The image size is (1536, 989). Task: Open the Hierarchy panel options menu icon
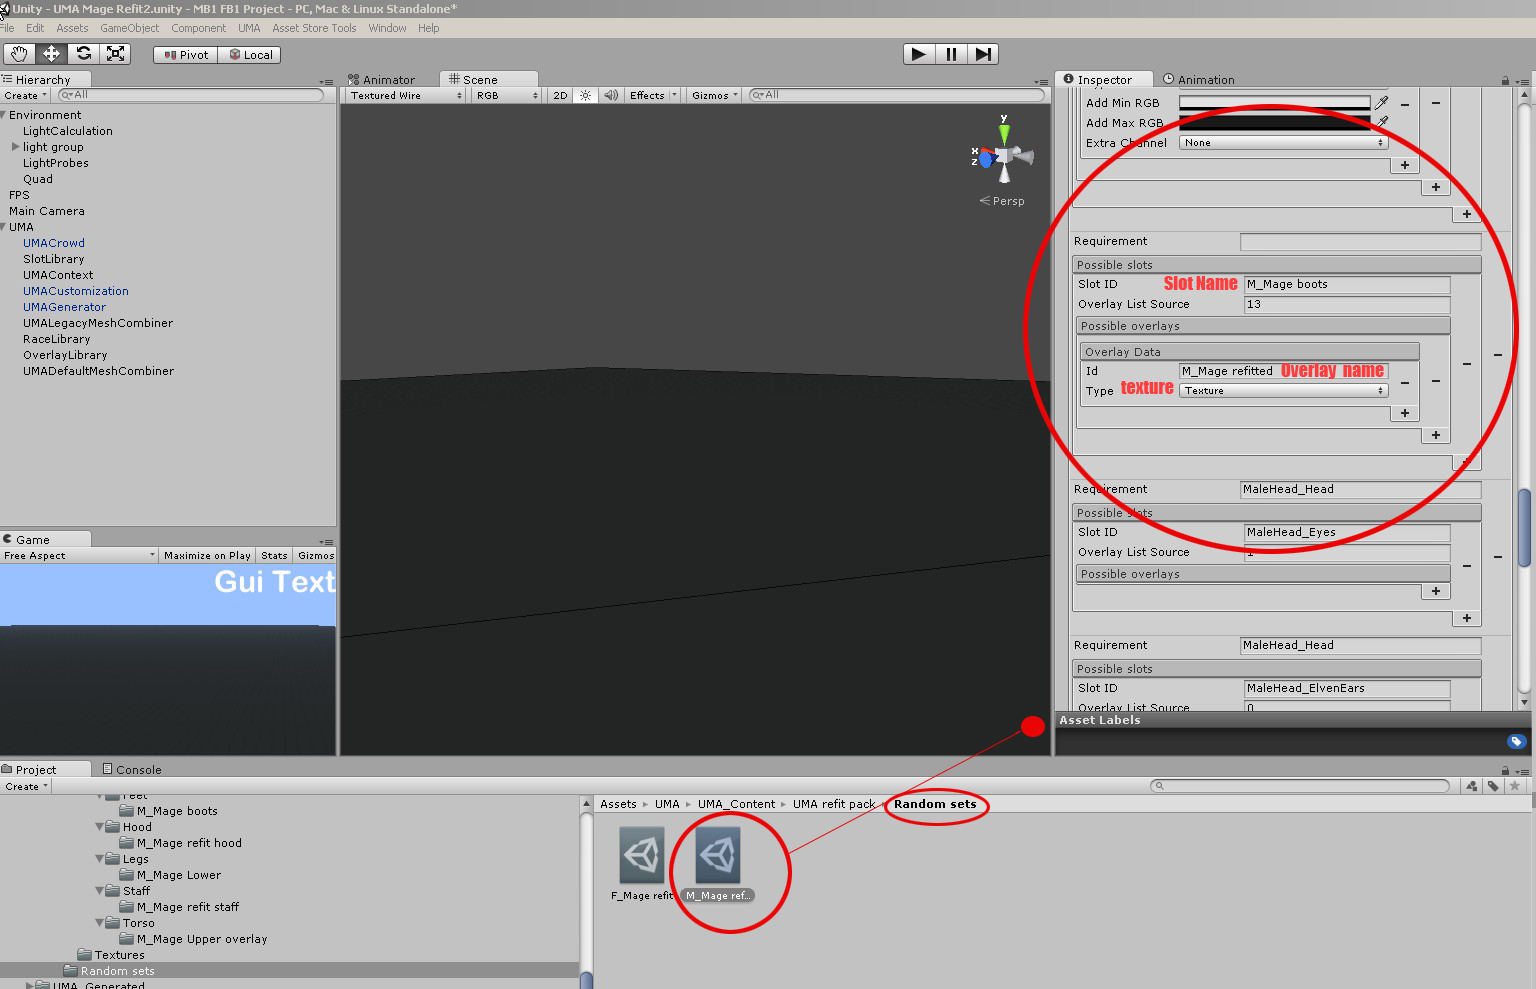pyautogui.click(x=326, y=81)
